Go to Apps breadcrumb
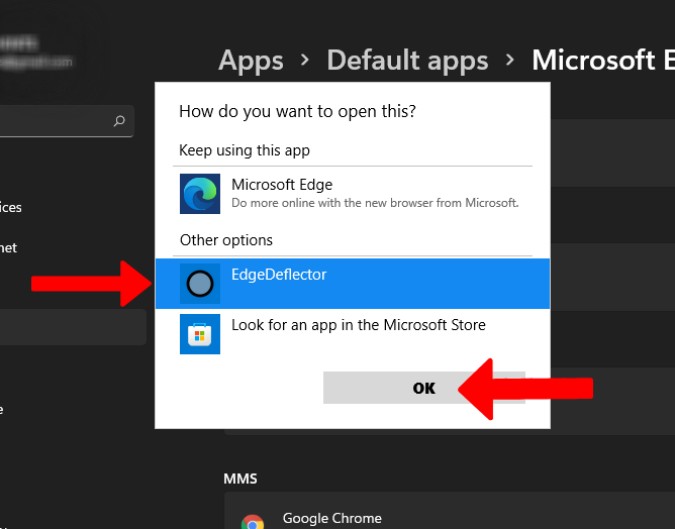This screenshot has height=529, width=675. coord(251,60)
